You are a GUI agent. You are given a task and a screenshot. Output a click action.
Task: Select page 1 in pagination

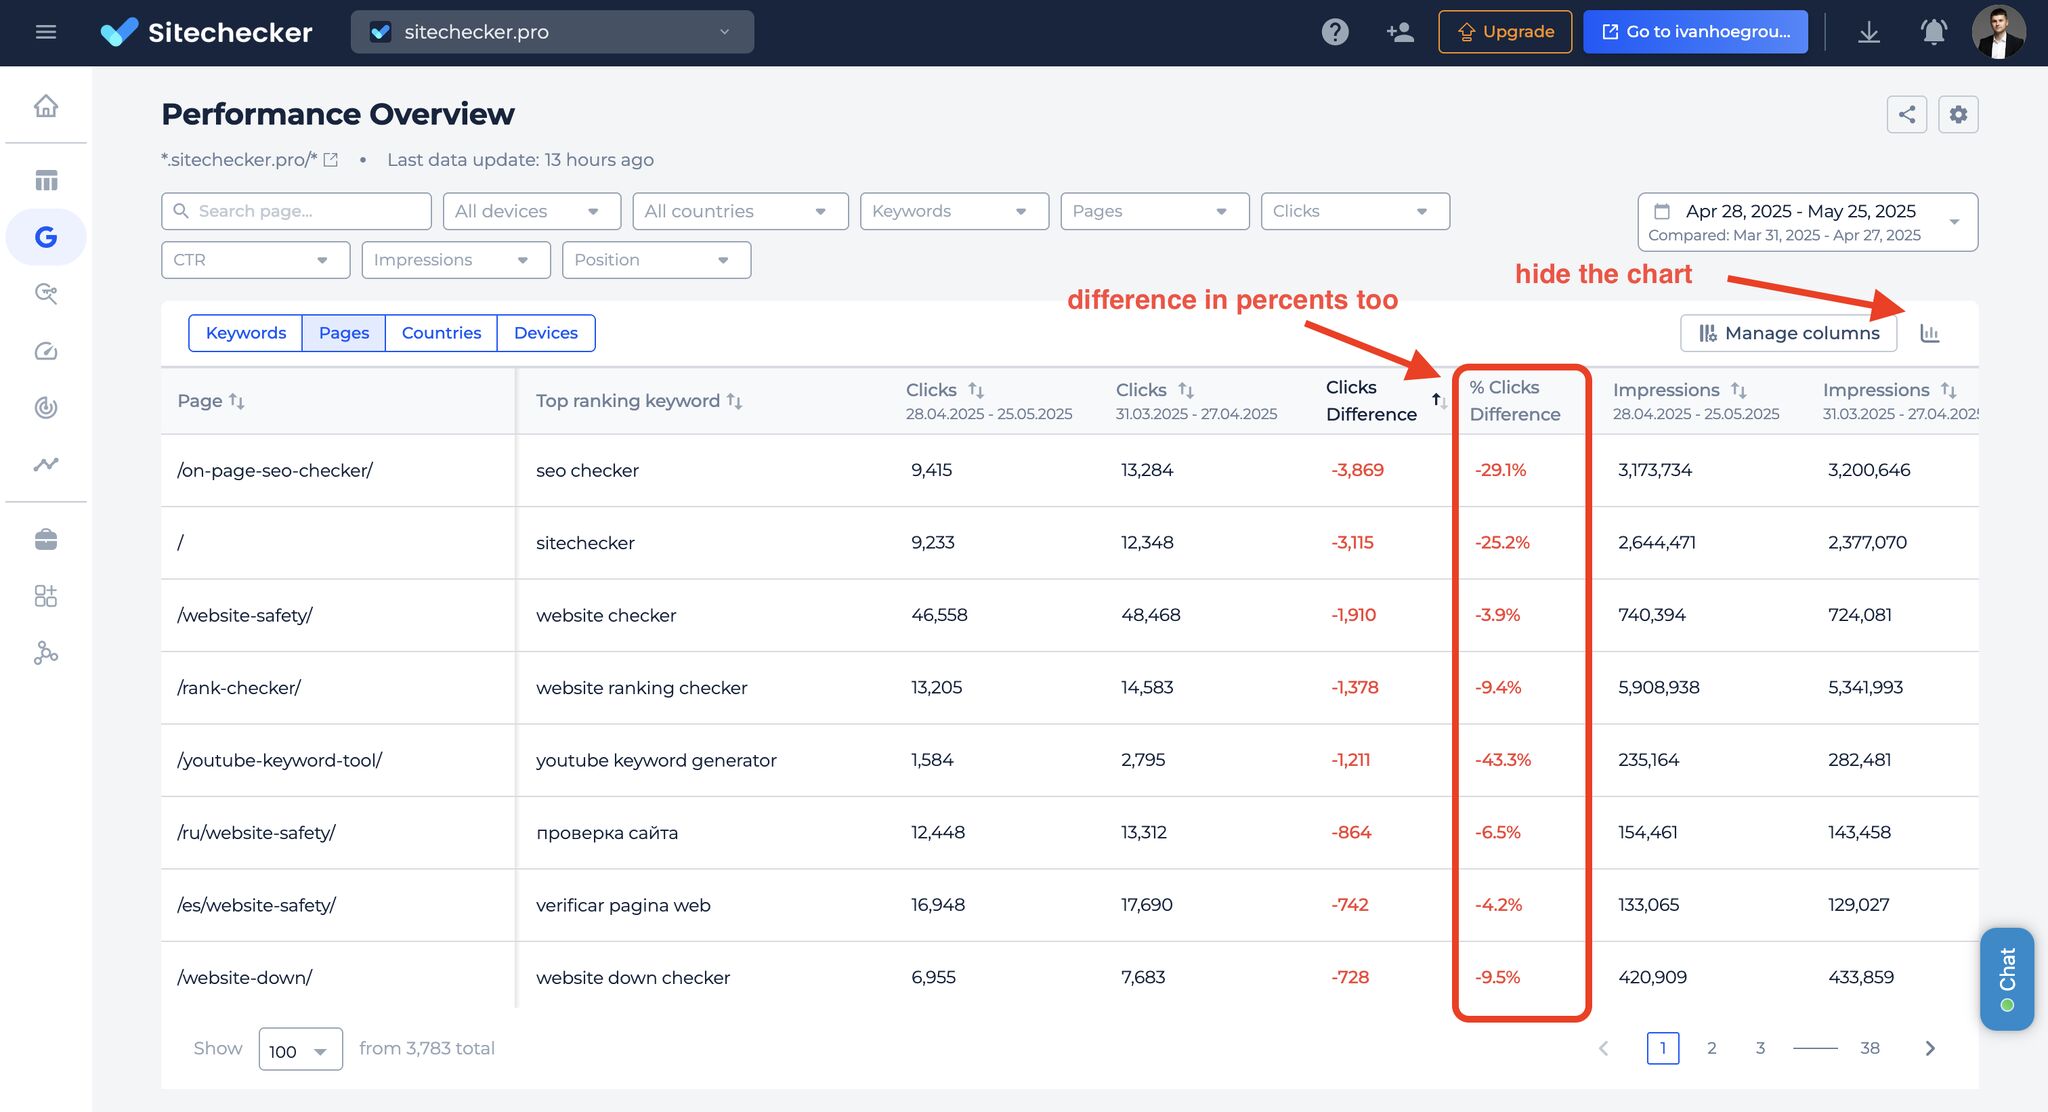[1663, 1048]
